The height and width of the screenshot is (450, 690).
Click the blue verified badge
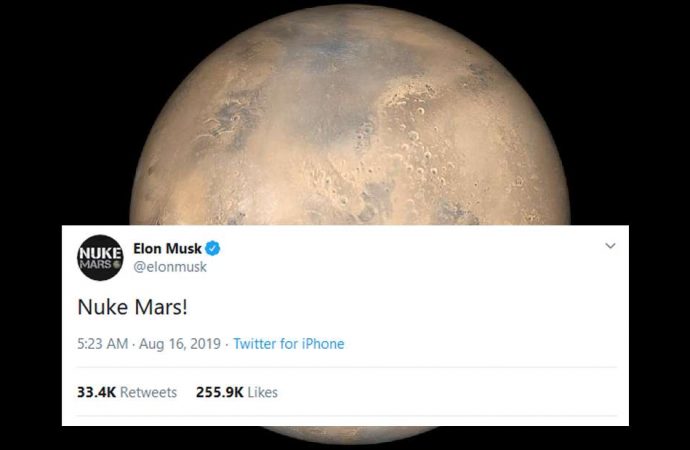click(x=213, y=249)
